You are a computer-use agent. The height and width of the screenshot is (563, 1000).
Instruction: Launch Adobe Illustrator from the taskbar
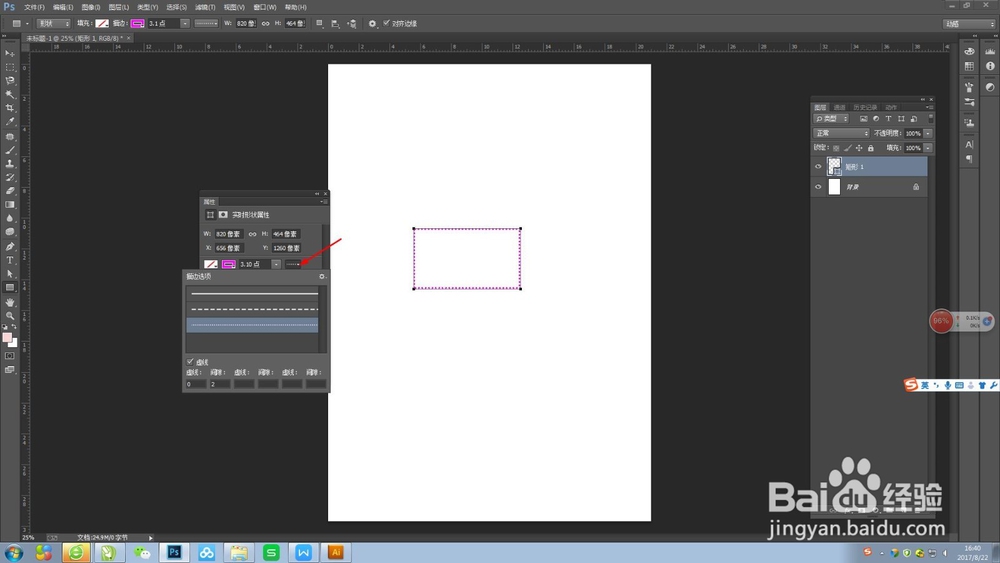[335, 552]
